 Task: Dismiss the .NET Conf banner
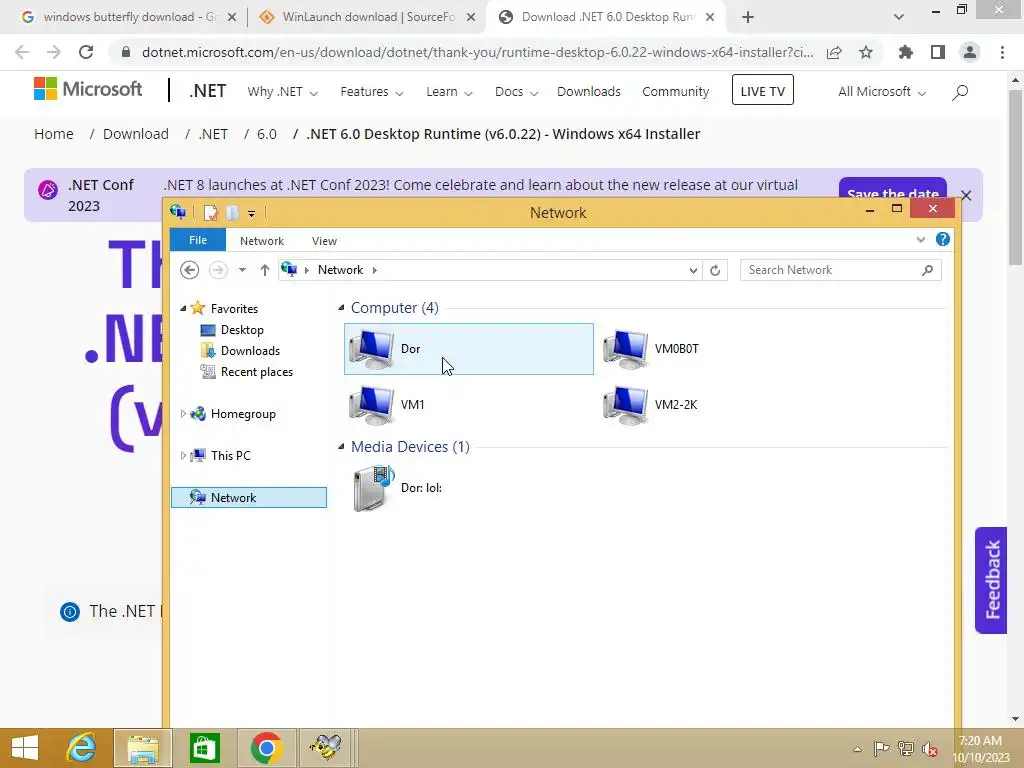pyautogui.click(x=967, y=195)
